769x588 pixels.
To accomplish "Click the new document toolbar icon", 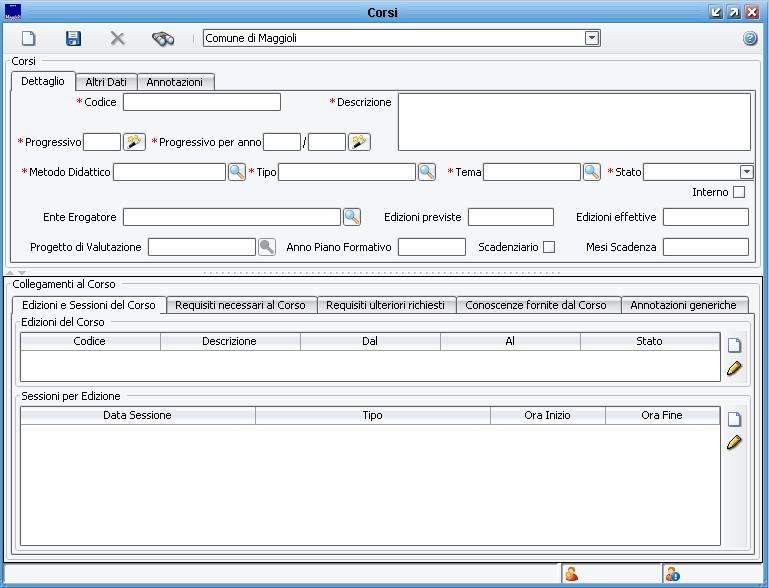I will tap(29, 38).
